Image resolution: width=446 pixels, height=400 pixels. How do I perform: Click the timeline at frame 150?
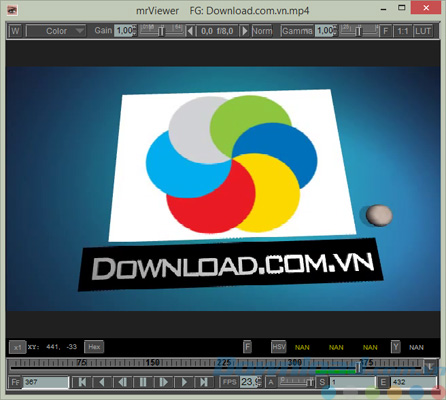[153, 363]
